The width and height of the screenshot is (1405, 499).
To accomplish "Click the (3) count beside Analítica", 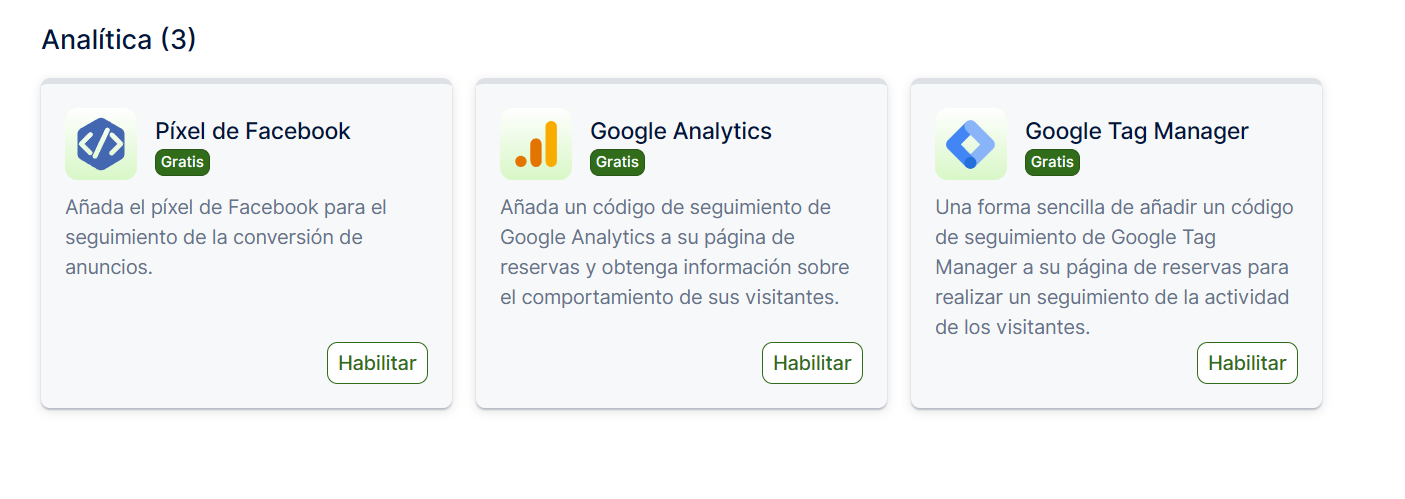I will click(178, 40).
